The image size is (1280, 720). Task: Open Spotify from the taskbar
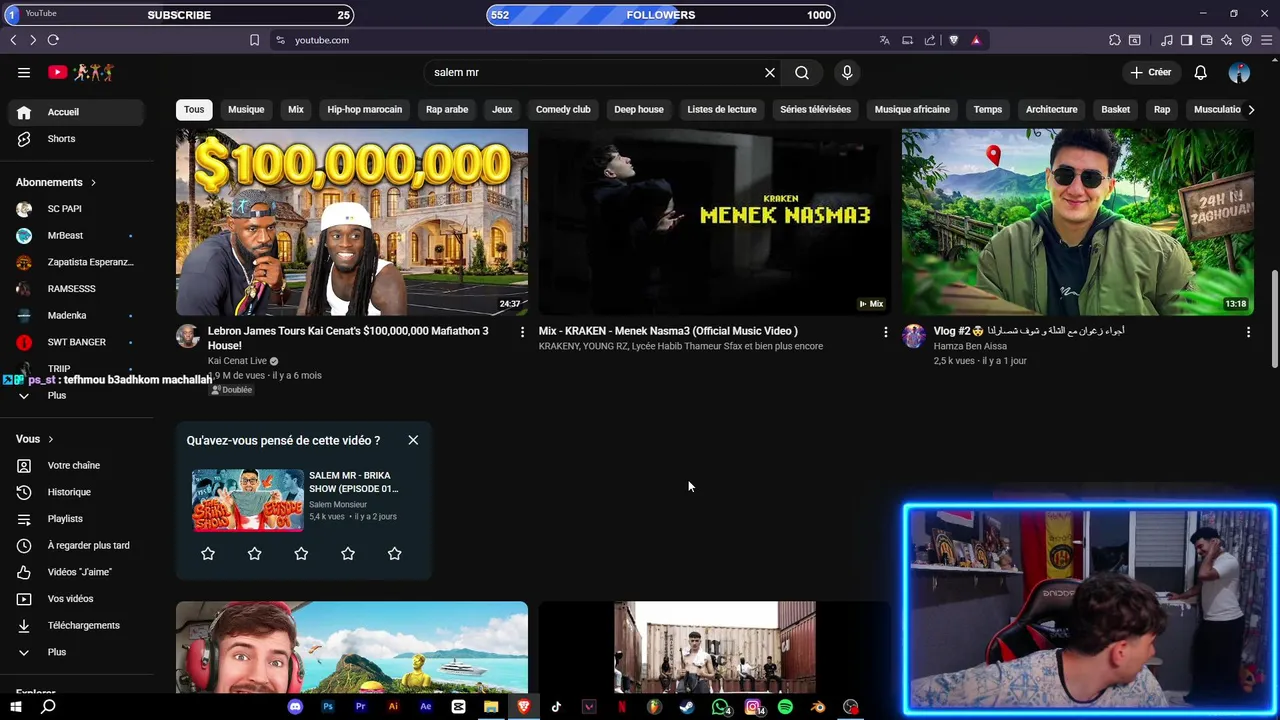(x=785, y=707)
